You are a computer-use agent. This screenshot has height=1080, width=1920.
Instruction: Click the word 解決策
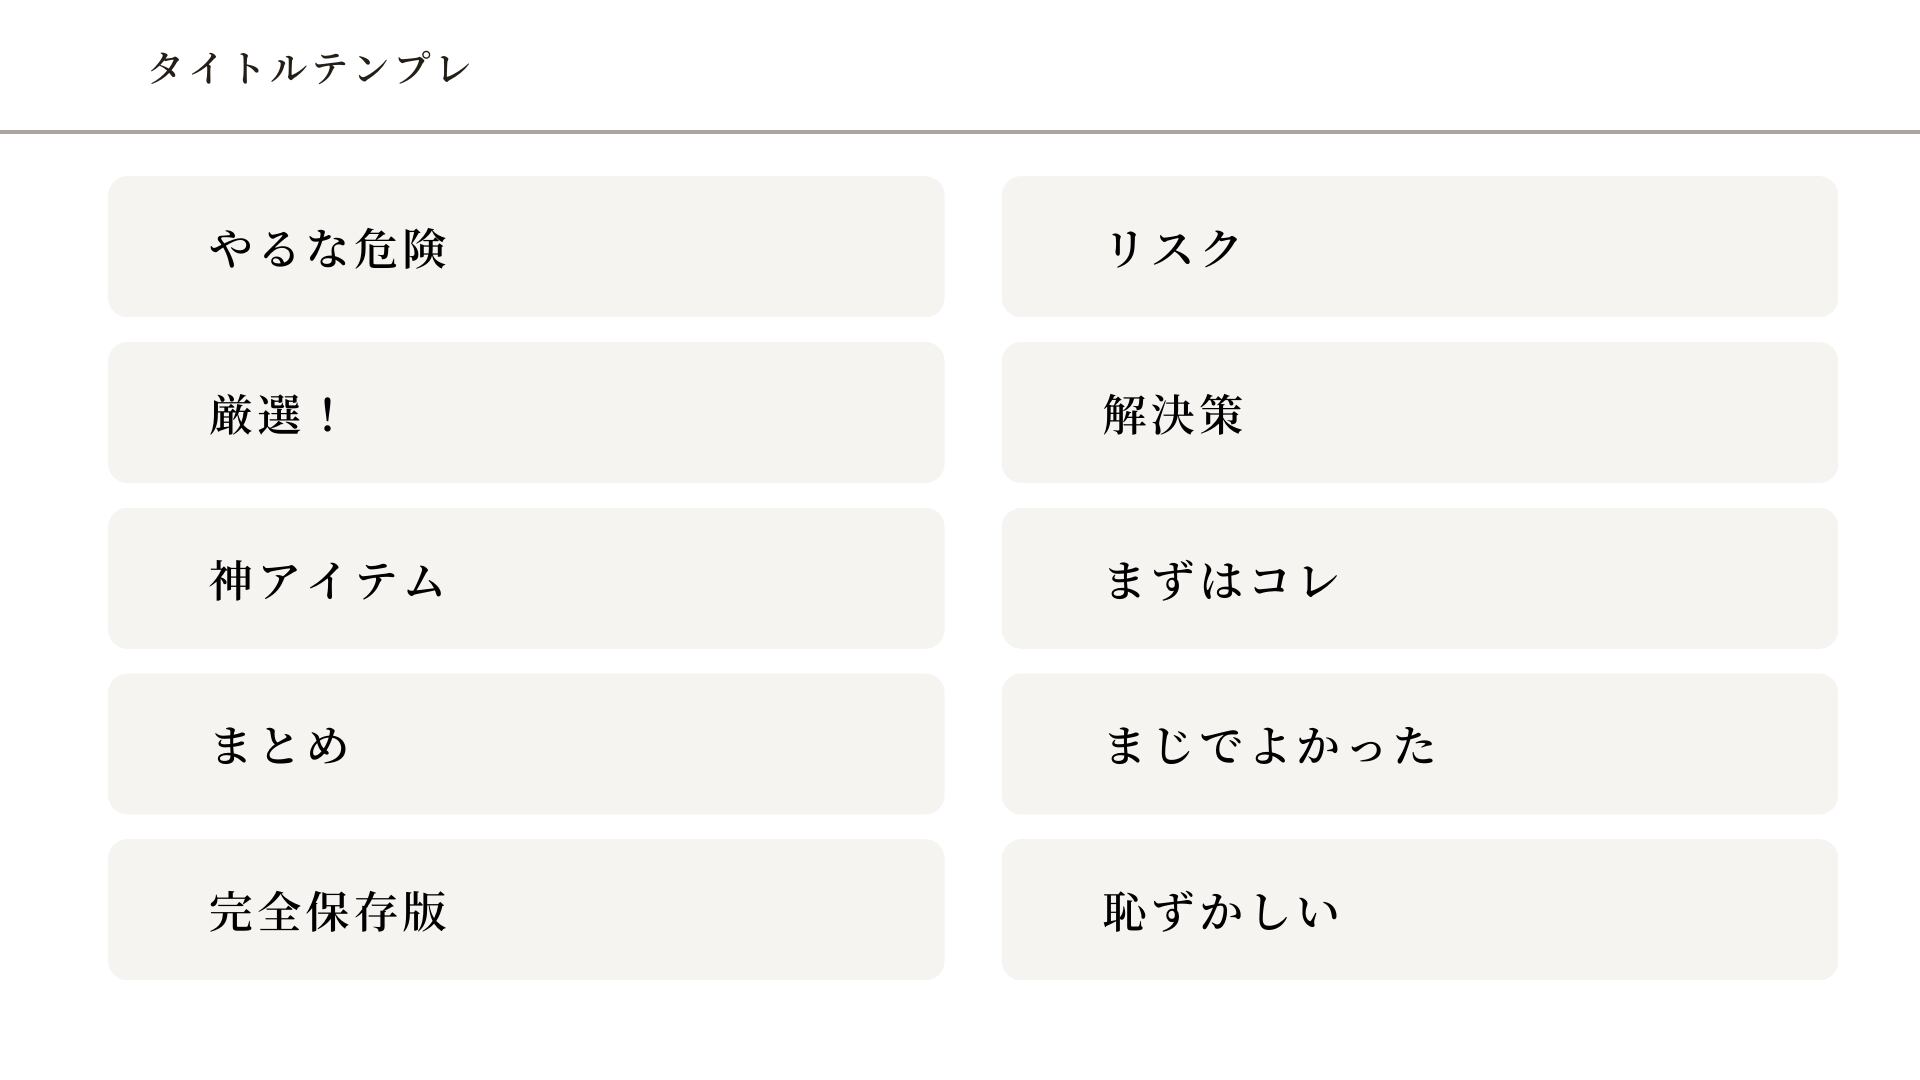[x=1173, y=414]
